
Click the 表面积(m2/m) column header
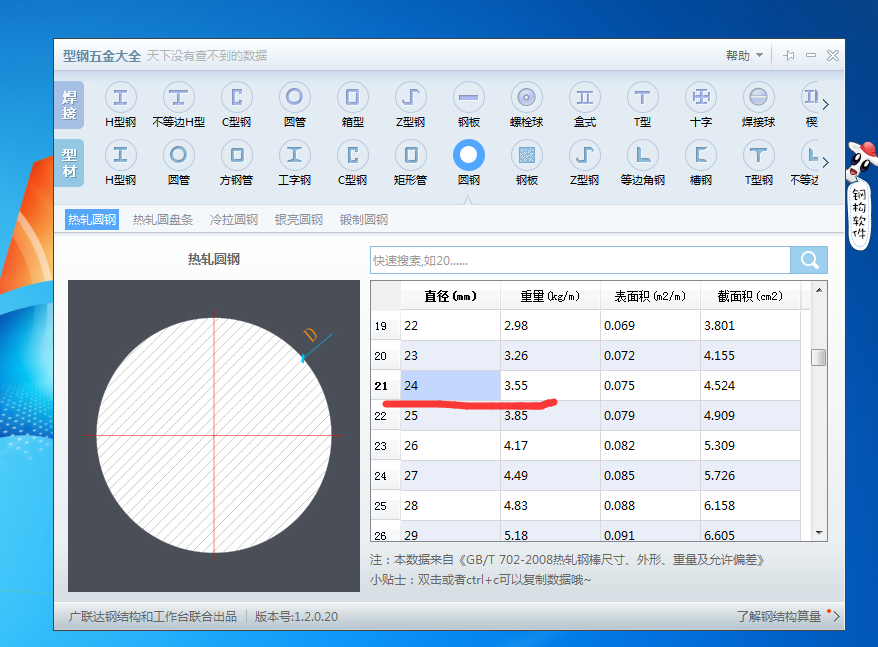click(x=650, y=296)
